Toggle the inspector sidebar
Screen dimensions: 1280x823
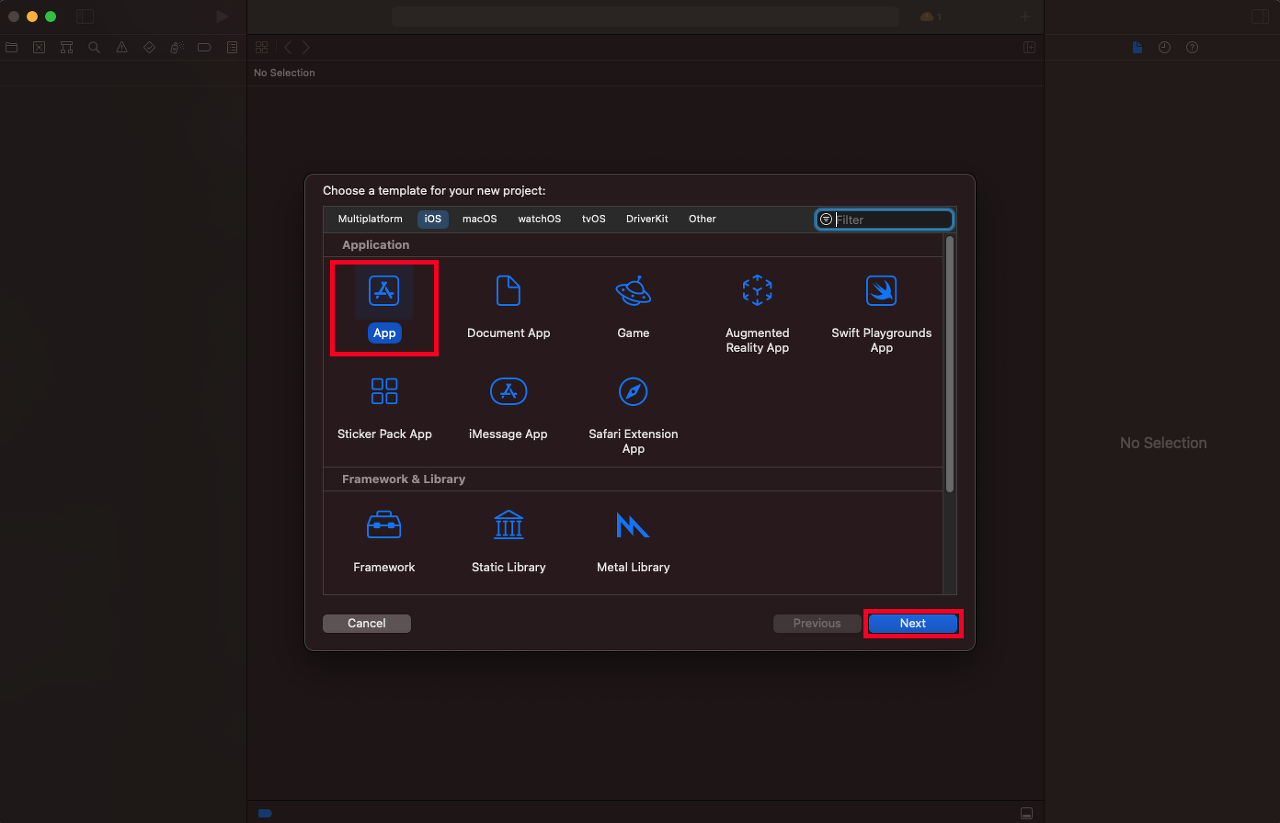tap(1260, 17)
